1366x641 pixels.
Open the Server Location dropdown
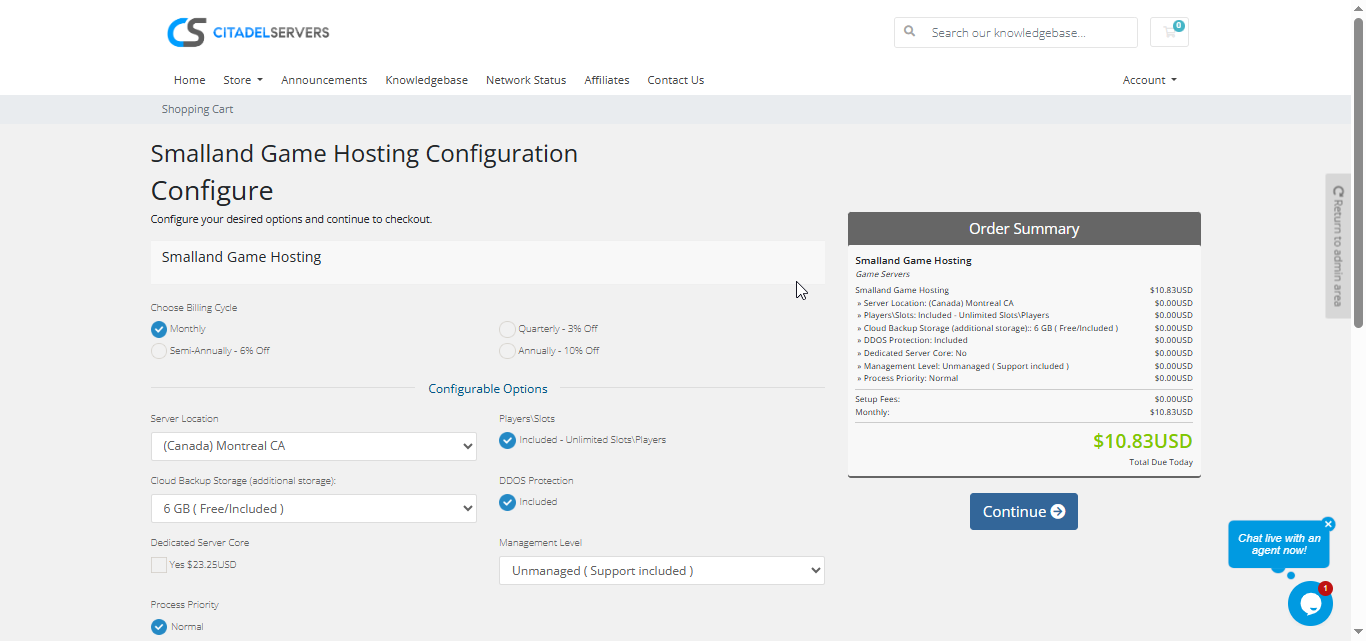[x=313, y=446]
